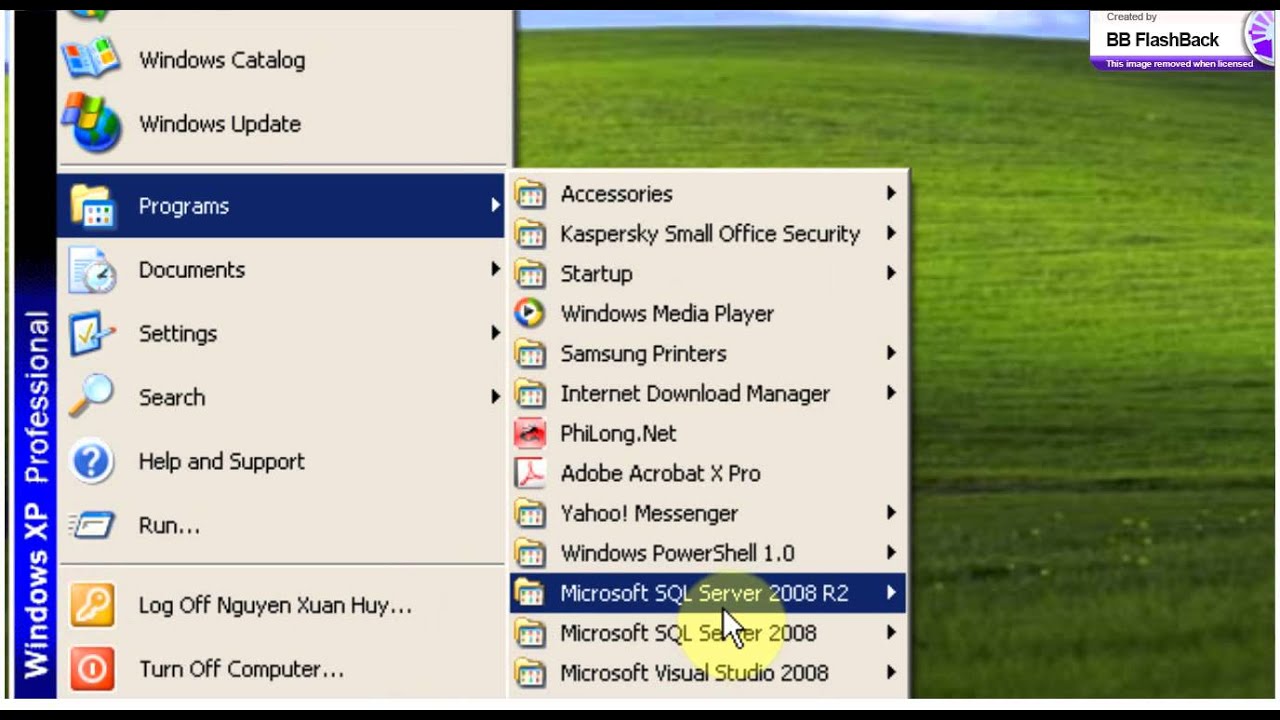Expand the Microsoft Visual Studio 2008 arrow

click(x=891, y=673)
